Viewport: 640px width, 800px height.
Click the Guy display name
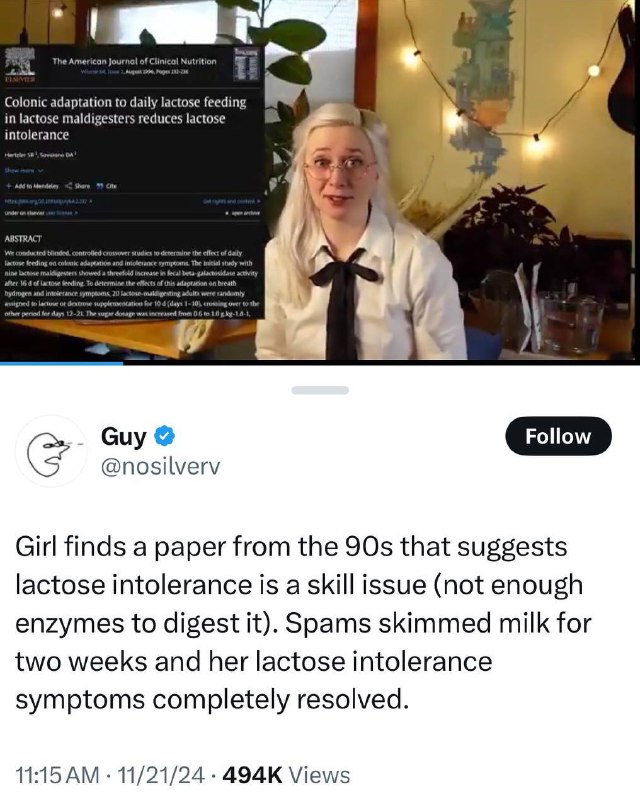tap(124, 437)
